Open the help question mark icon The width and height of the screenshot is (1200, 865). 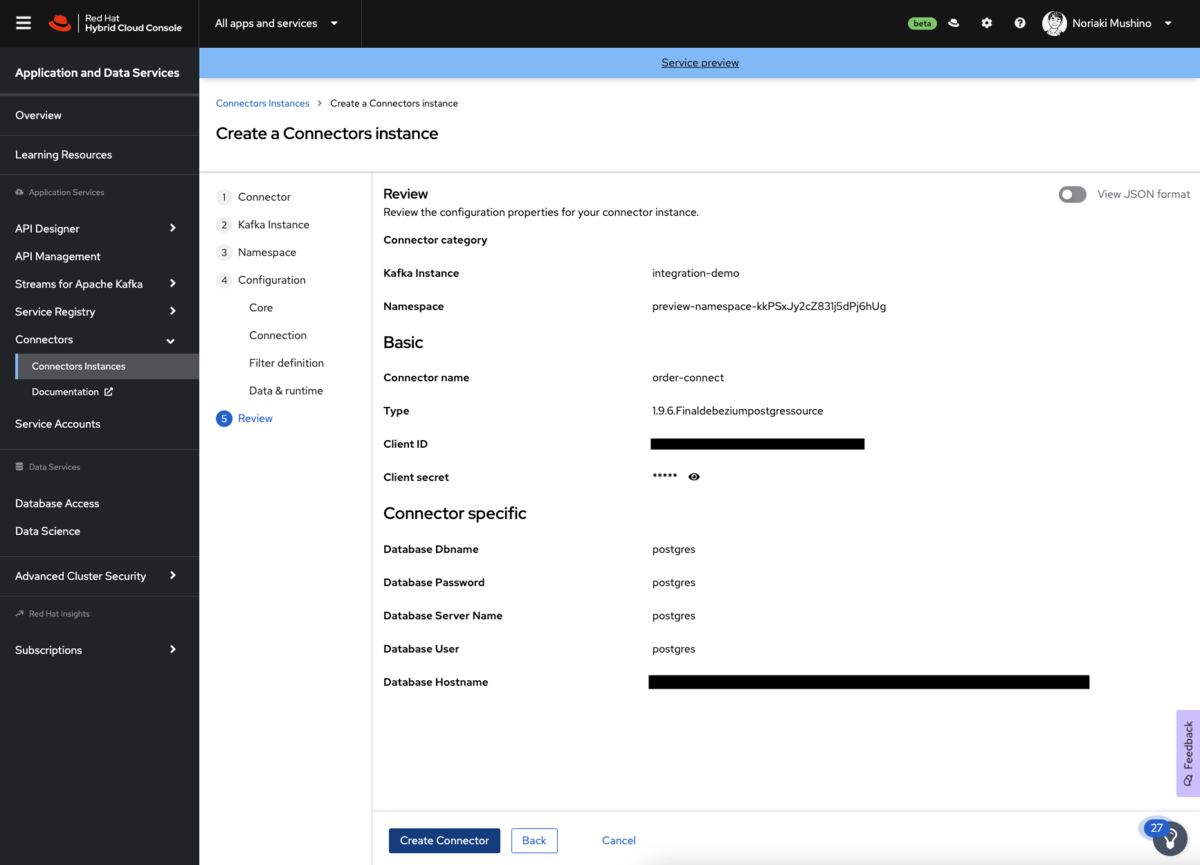(1020, 23)
